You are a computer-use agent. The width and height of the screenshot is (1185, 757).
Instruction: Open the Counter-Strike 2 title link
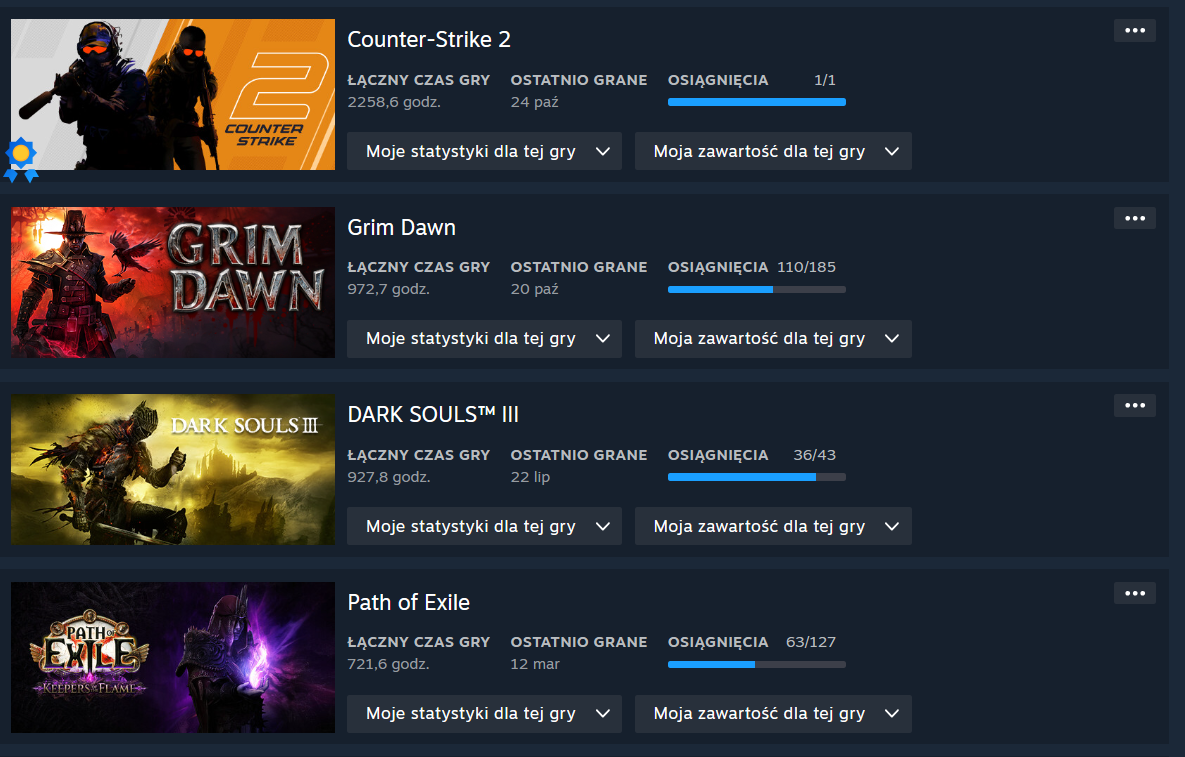pos(429,39)
